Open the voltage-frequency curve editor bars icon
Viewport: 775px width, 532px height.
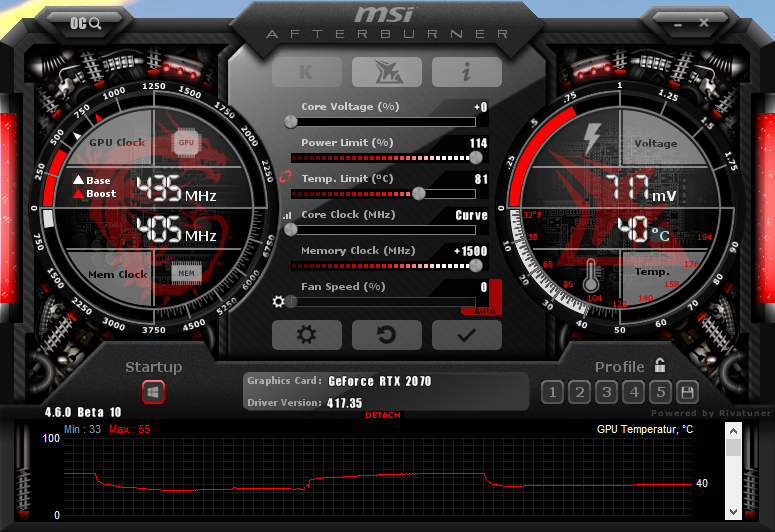[x=287, y=216]
